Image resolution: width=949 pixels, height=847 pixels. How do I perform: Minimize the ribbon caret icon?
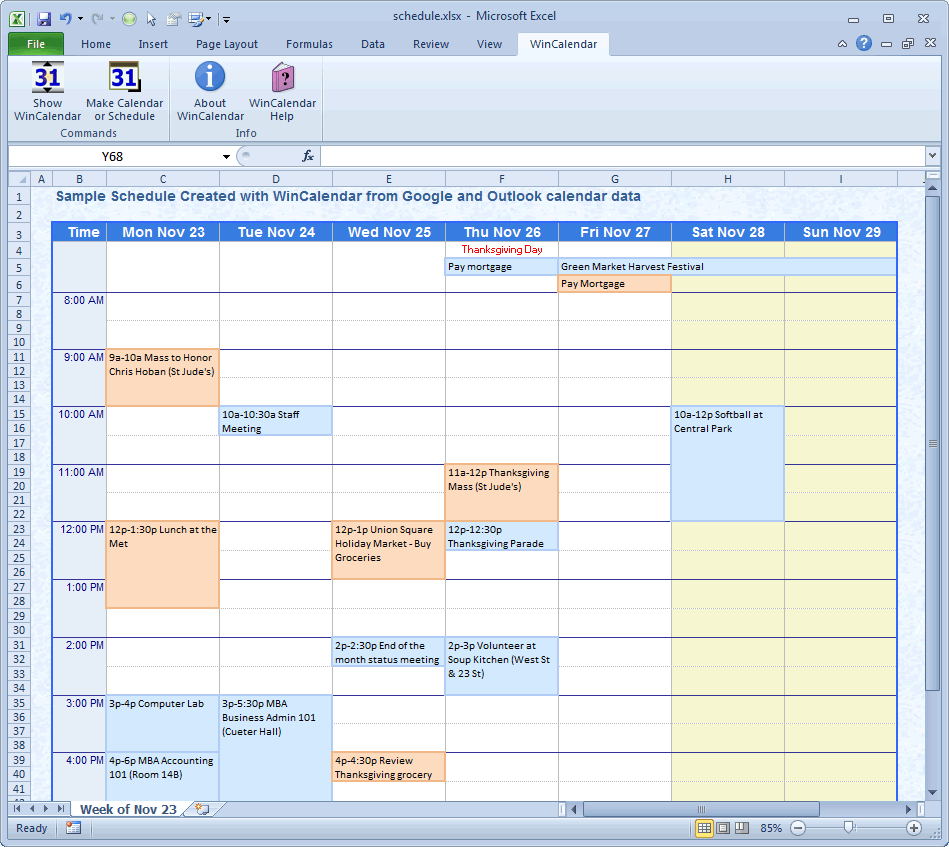(842, 44)
